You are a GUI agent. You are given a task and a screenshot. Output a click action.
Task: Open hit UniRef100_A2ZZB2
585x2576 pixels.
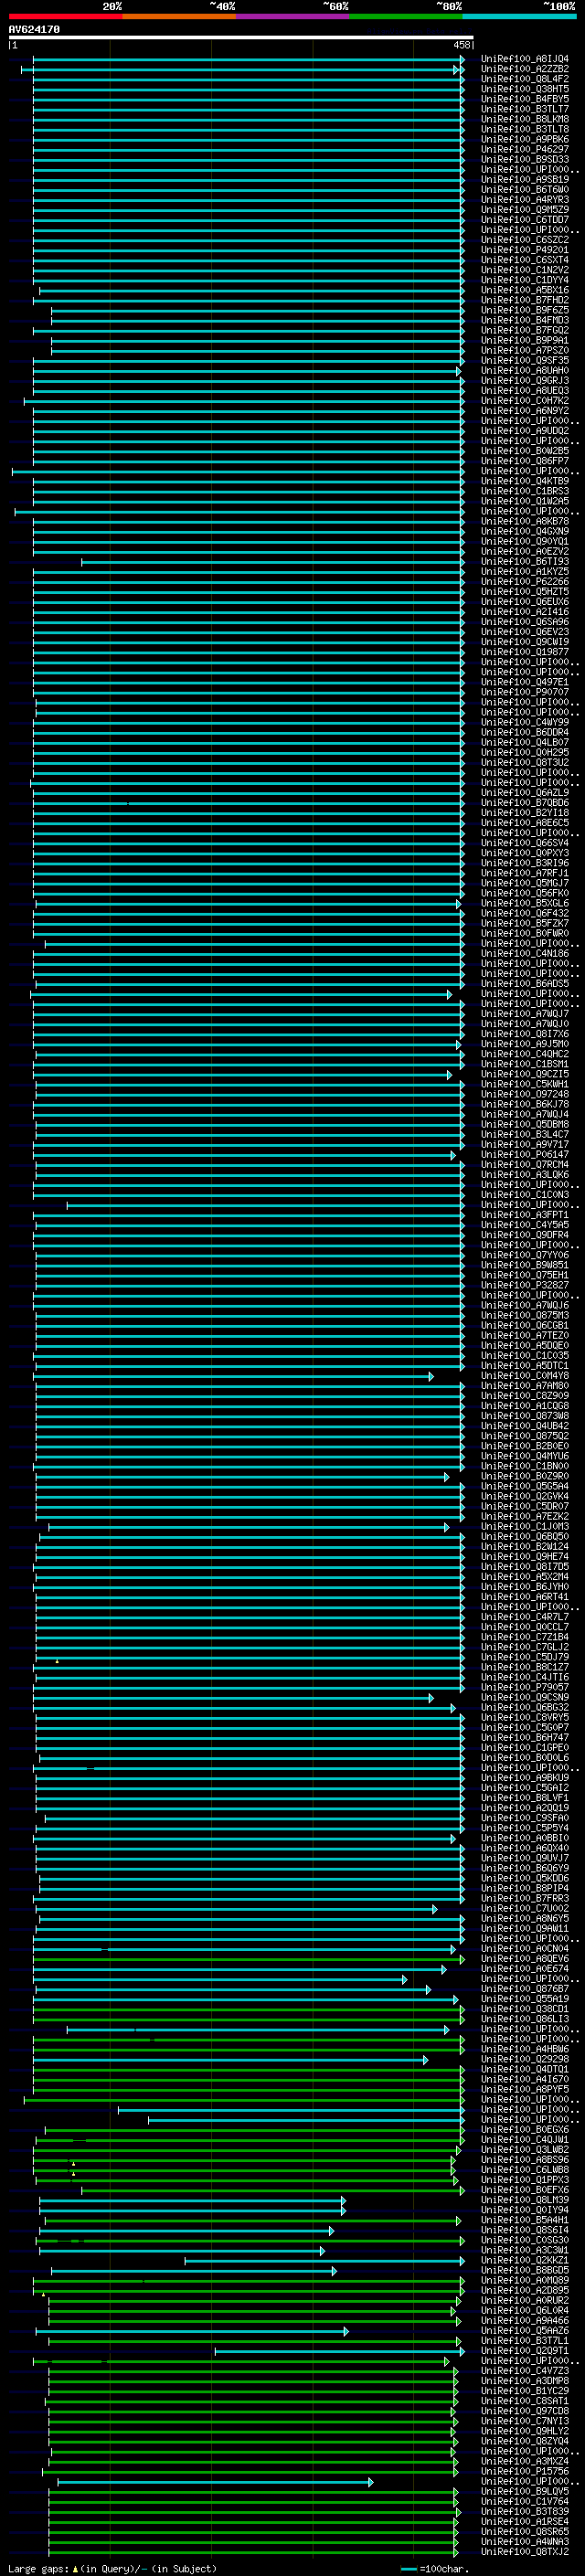[x=524, y=69]
